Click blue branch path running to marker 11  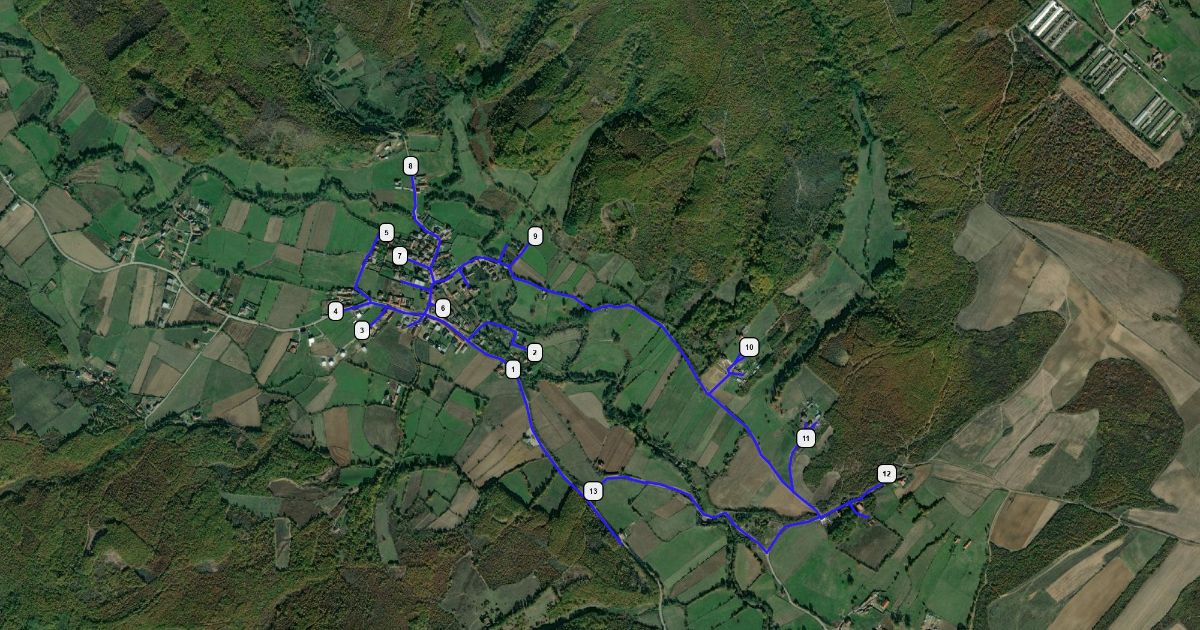pos(792,470)
